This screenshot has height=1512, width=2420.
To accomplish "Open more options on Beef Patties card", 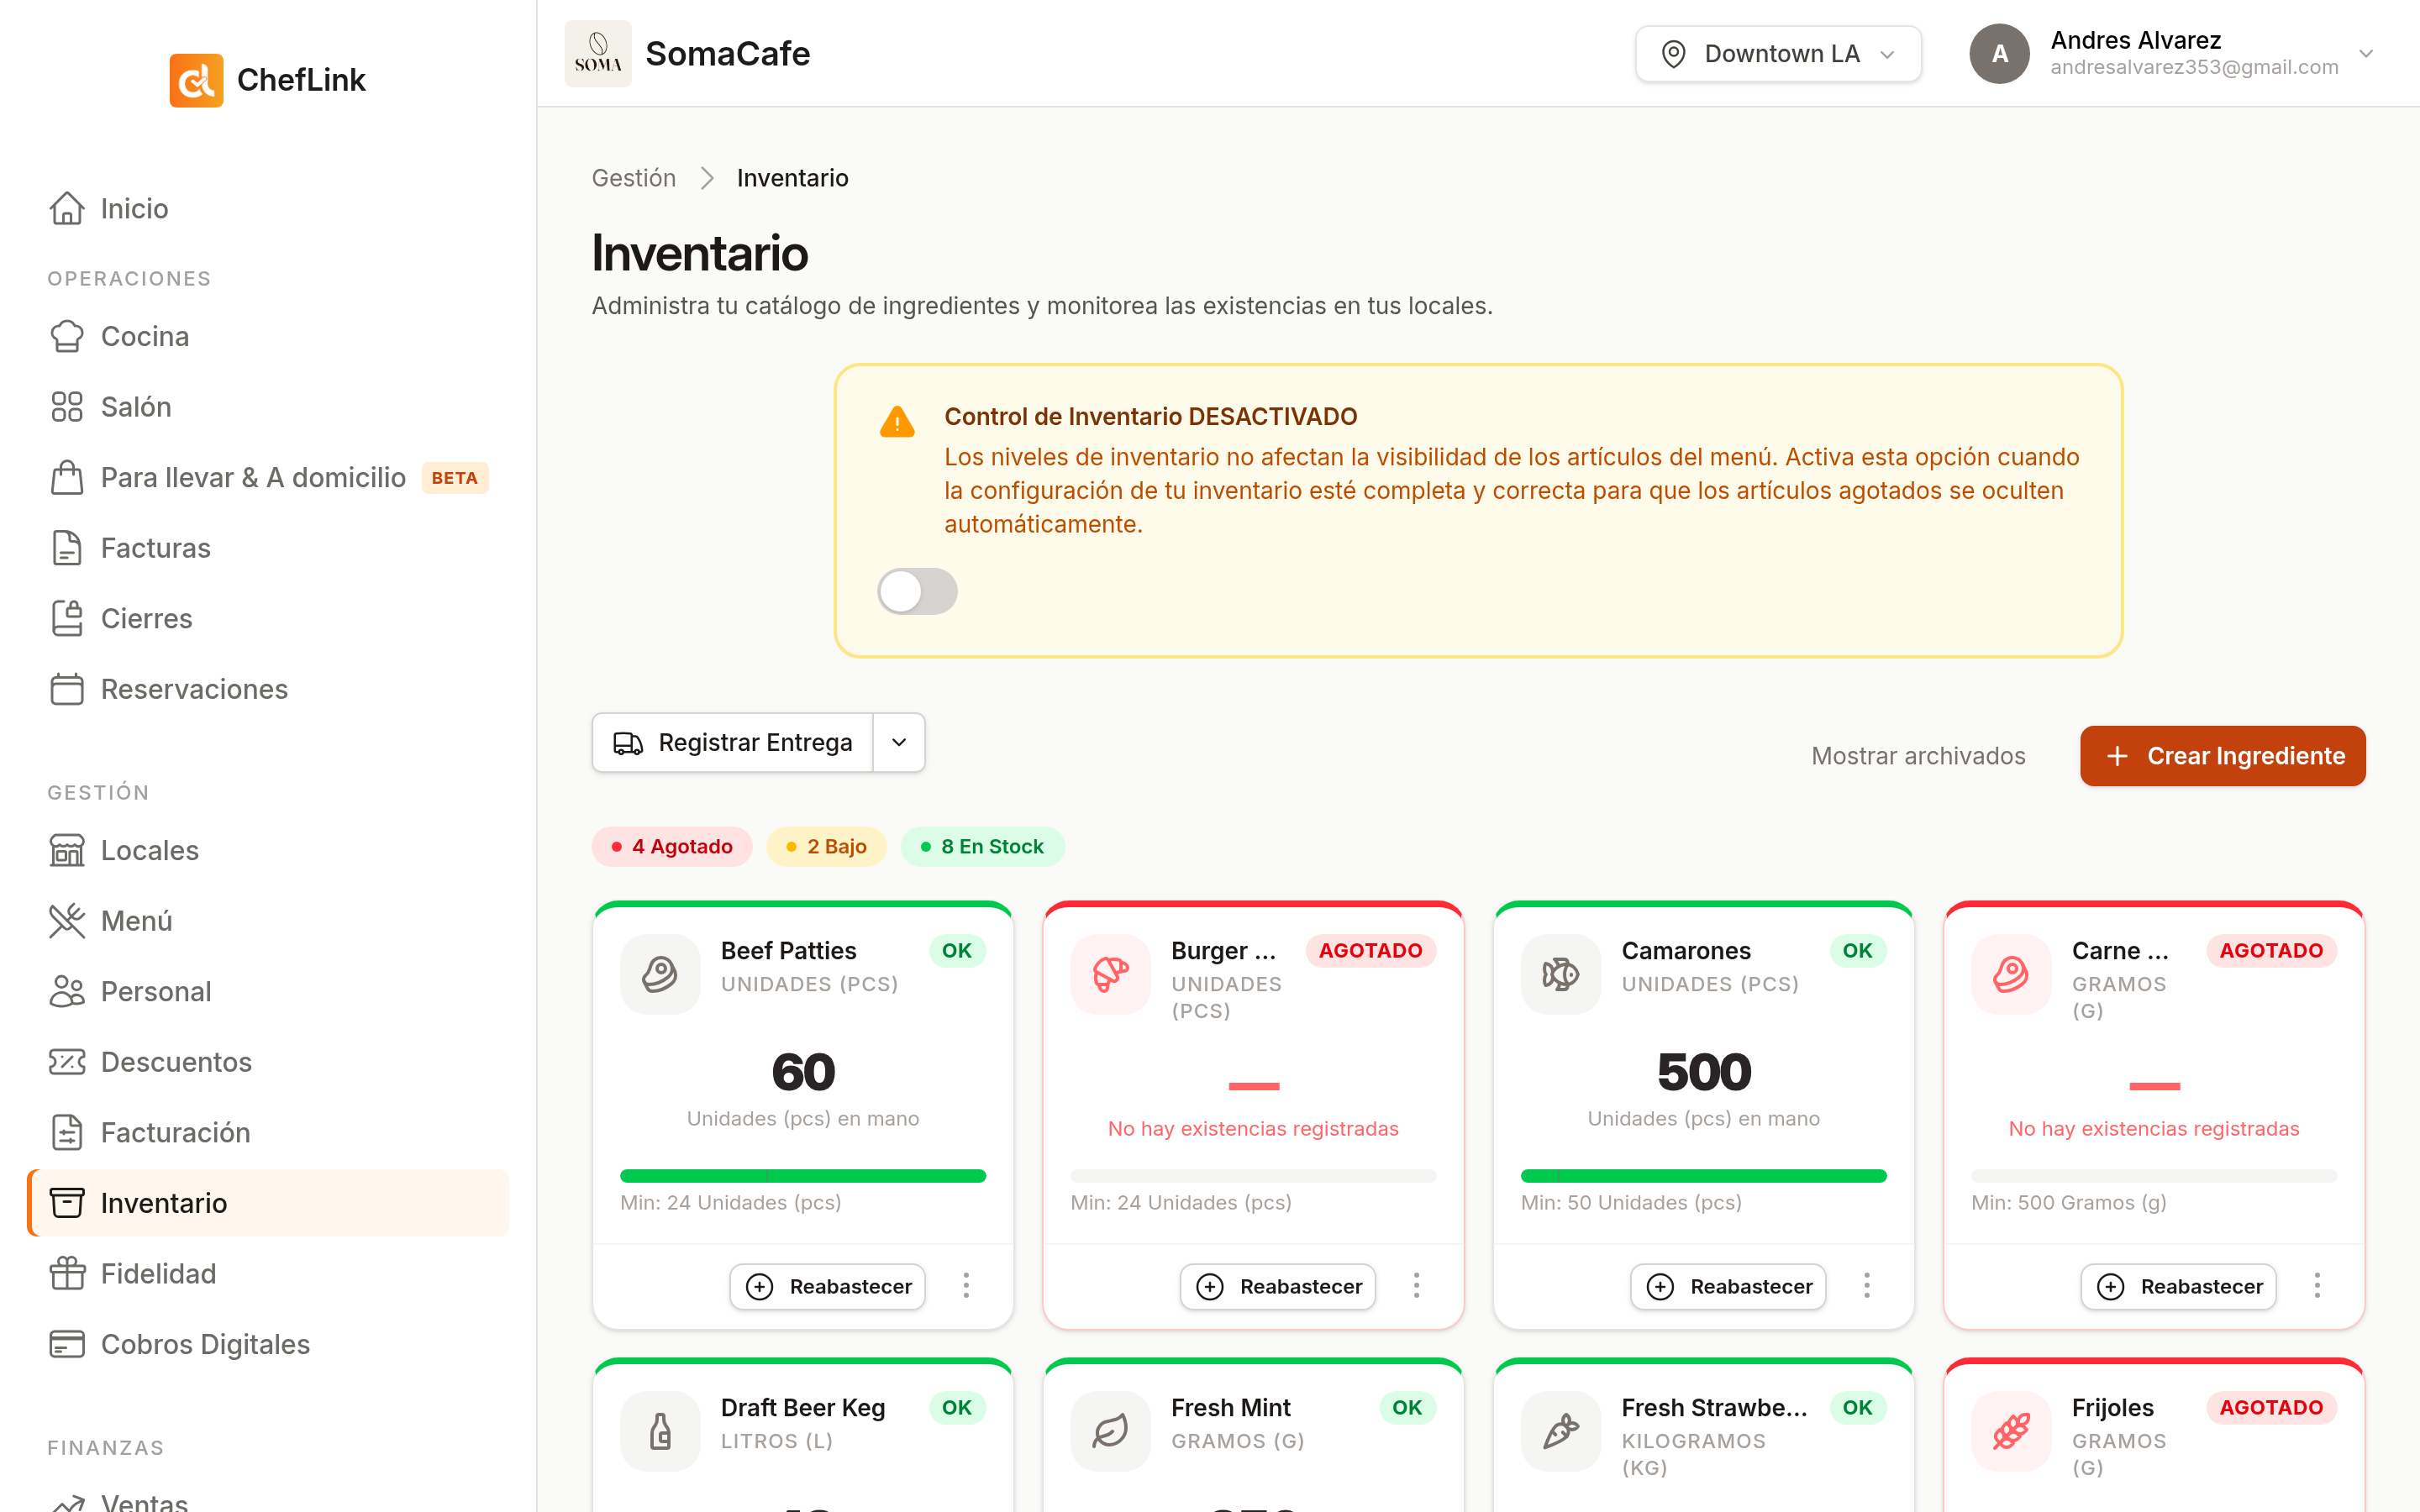I will click(966, 1286).
